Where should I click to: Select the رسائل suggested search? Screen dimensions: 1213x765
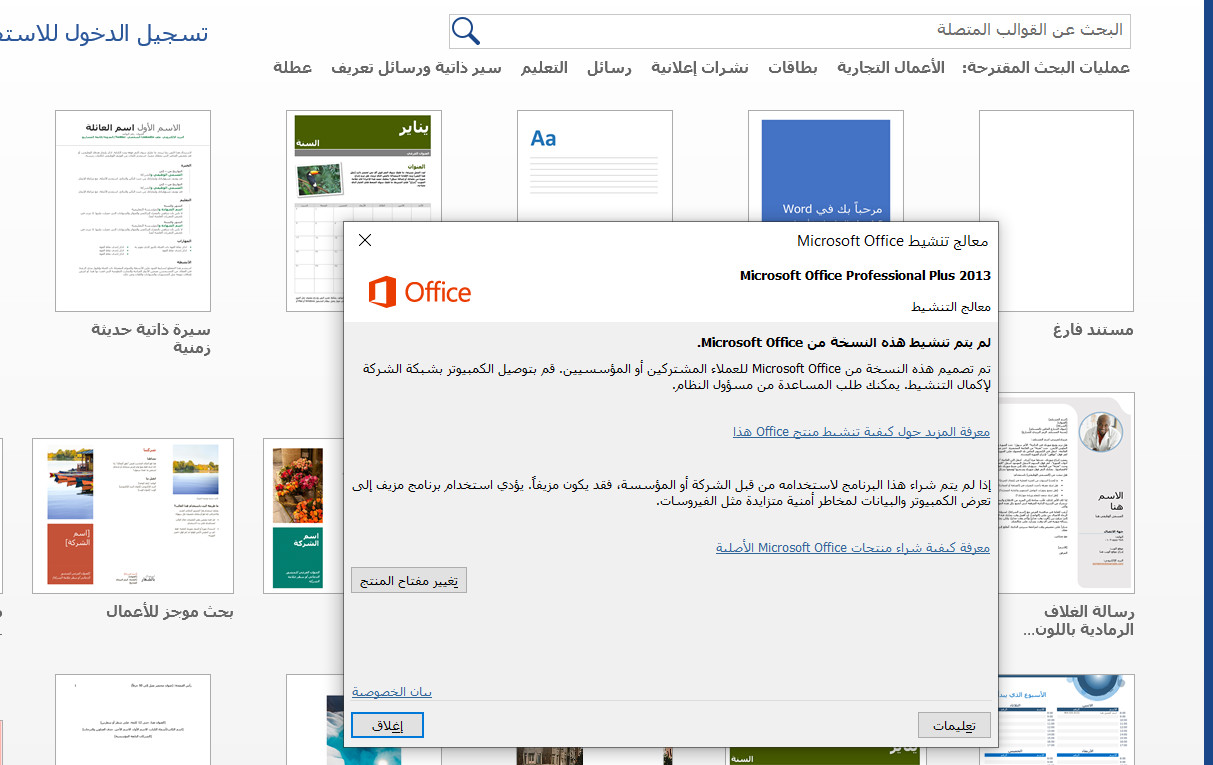(x=609, y=68)
